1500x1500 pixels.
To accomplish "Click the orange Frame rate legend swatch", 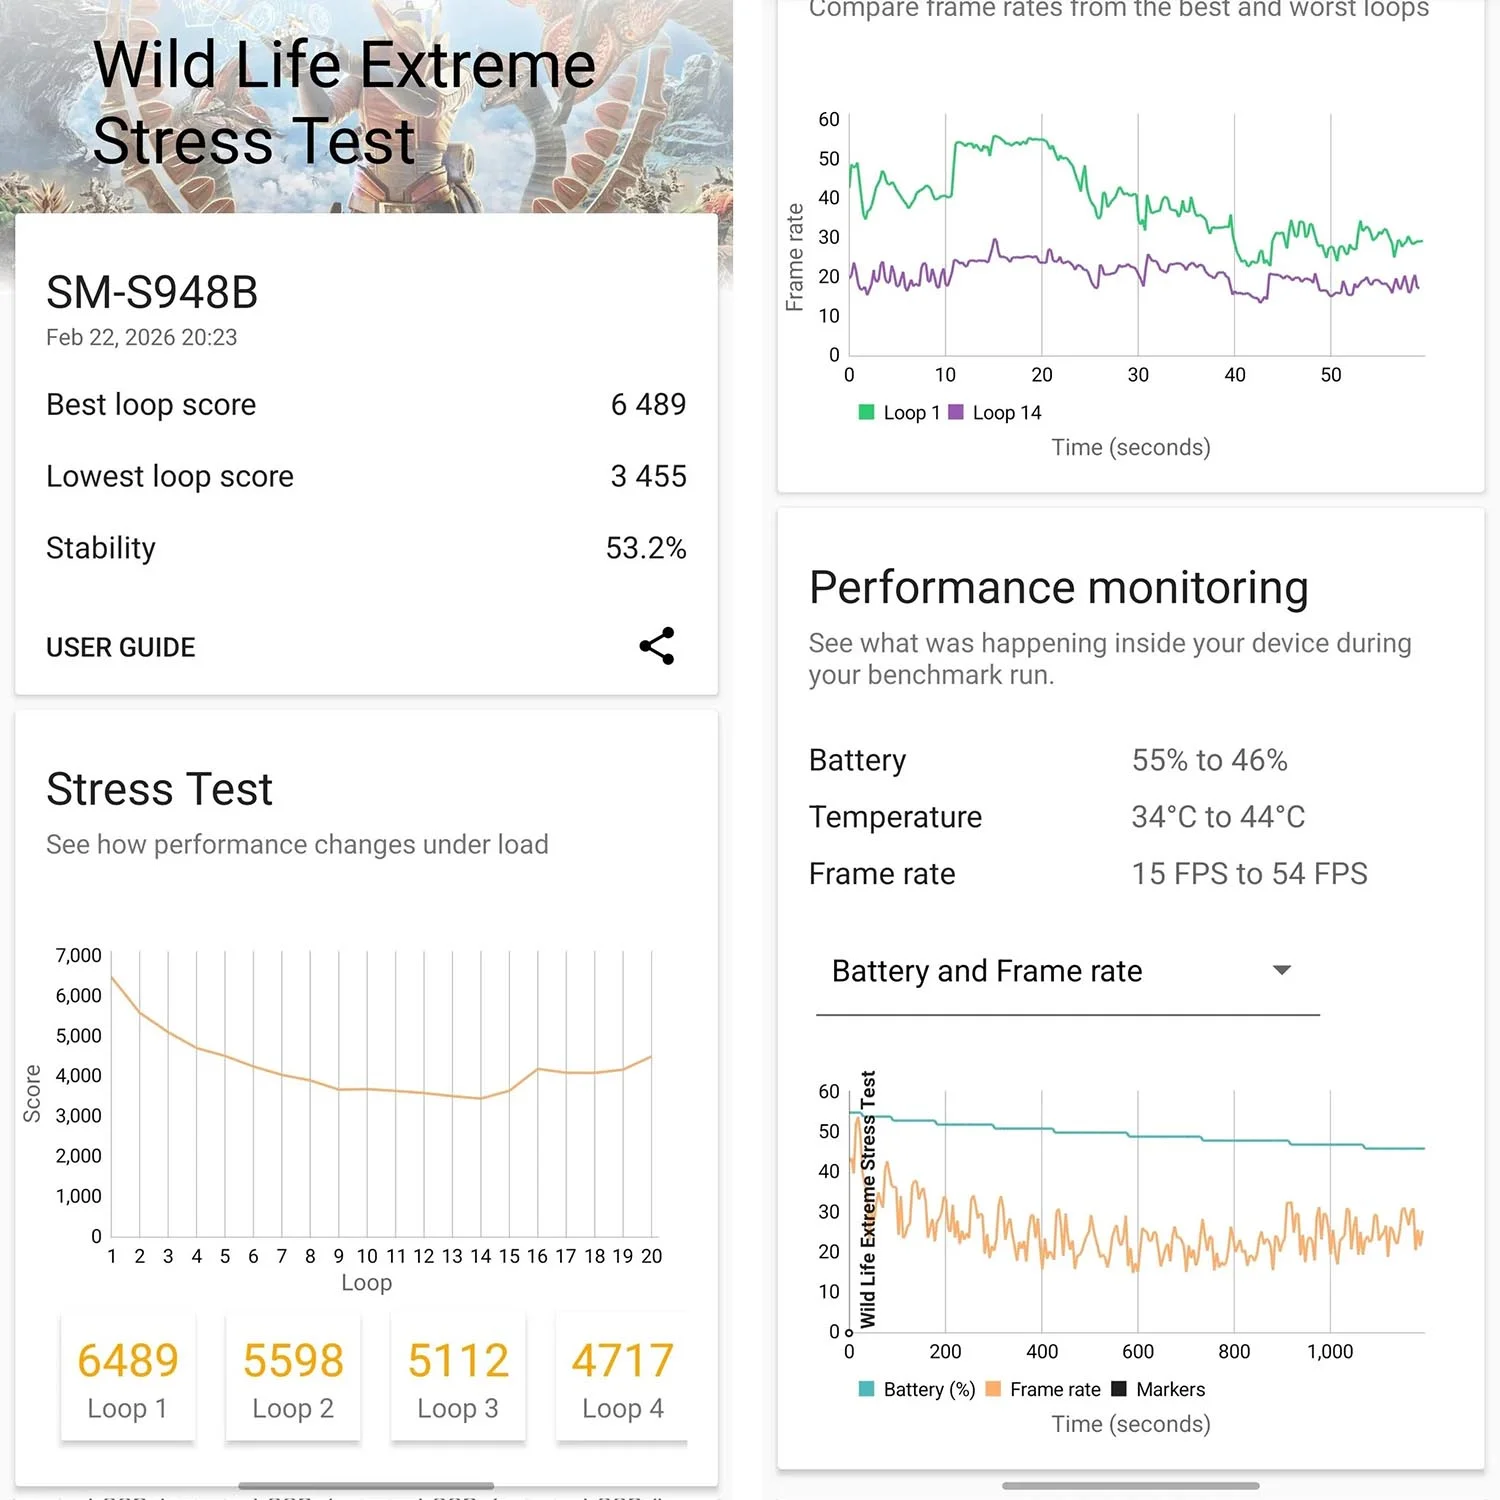I will 995,1389.
